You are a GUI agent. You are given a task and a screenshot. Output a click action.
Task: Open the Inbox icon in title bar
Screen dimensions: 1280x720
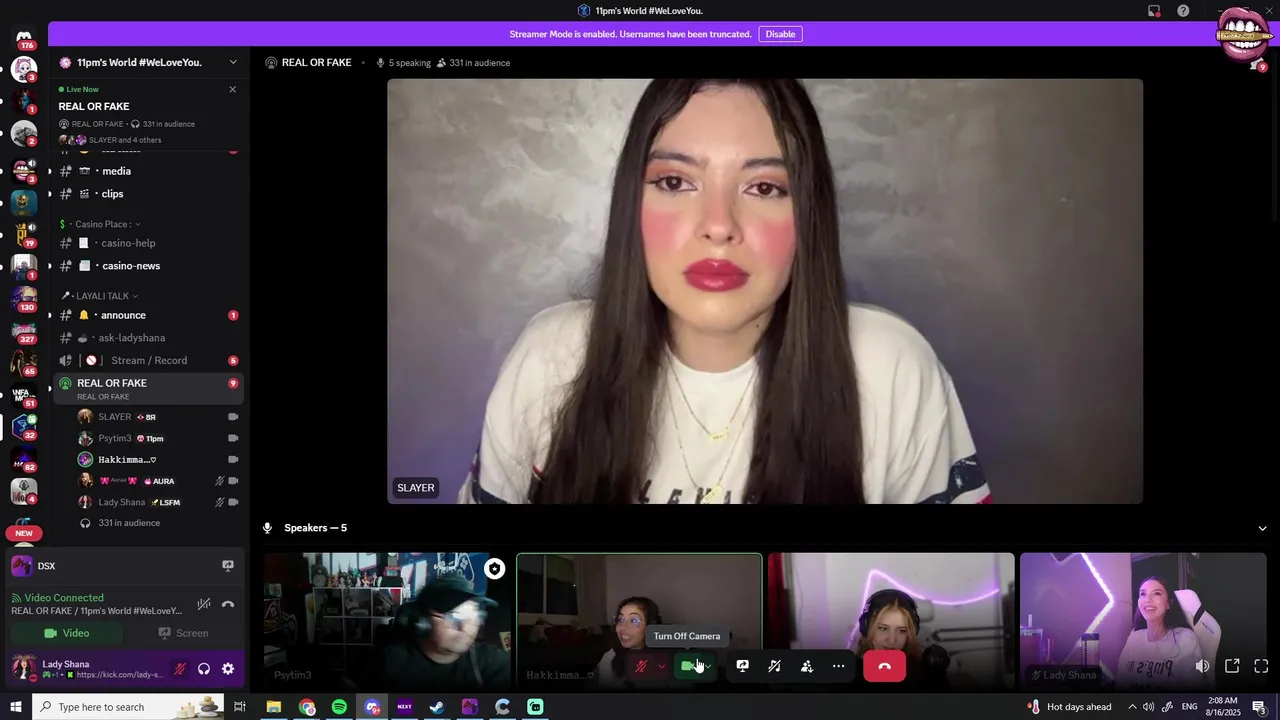1154,11
